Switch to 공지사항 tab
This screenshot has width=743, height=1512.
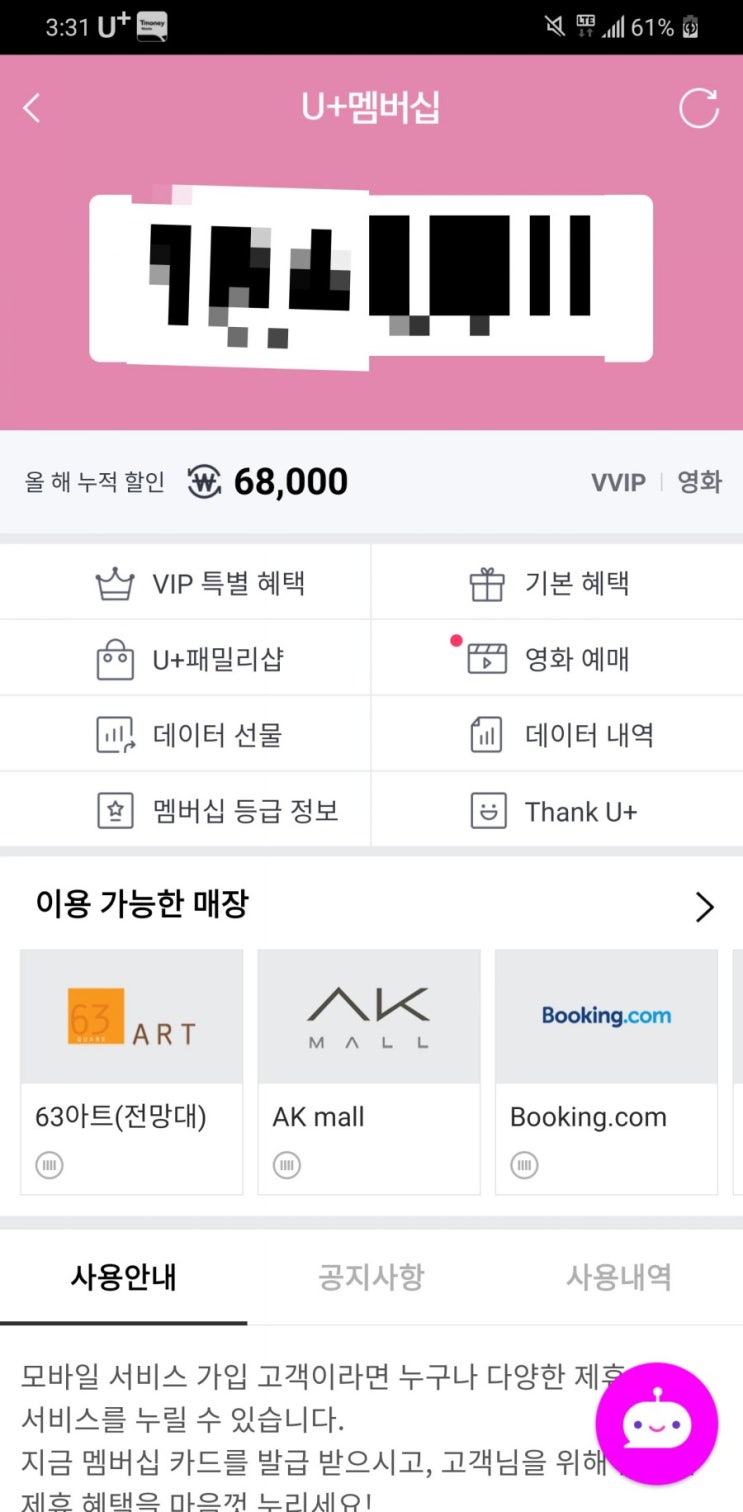coord(371,1277)
